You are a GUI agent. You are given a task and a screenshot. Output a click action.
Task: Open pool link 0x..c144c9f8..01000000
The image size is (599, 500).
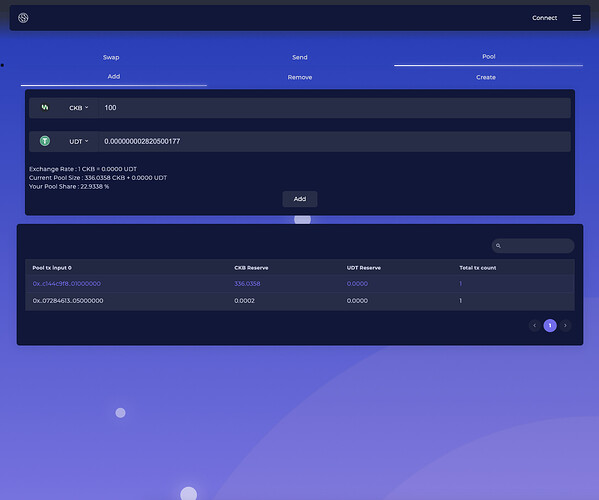tap(67, 283)
